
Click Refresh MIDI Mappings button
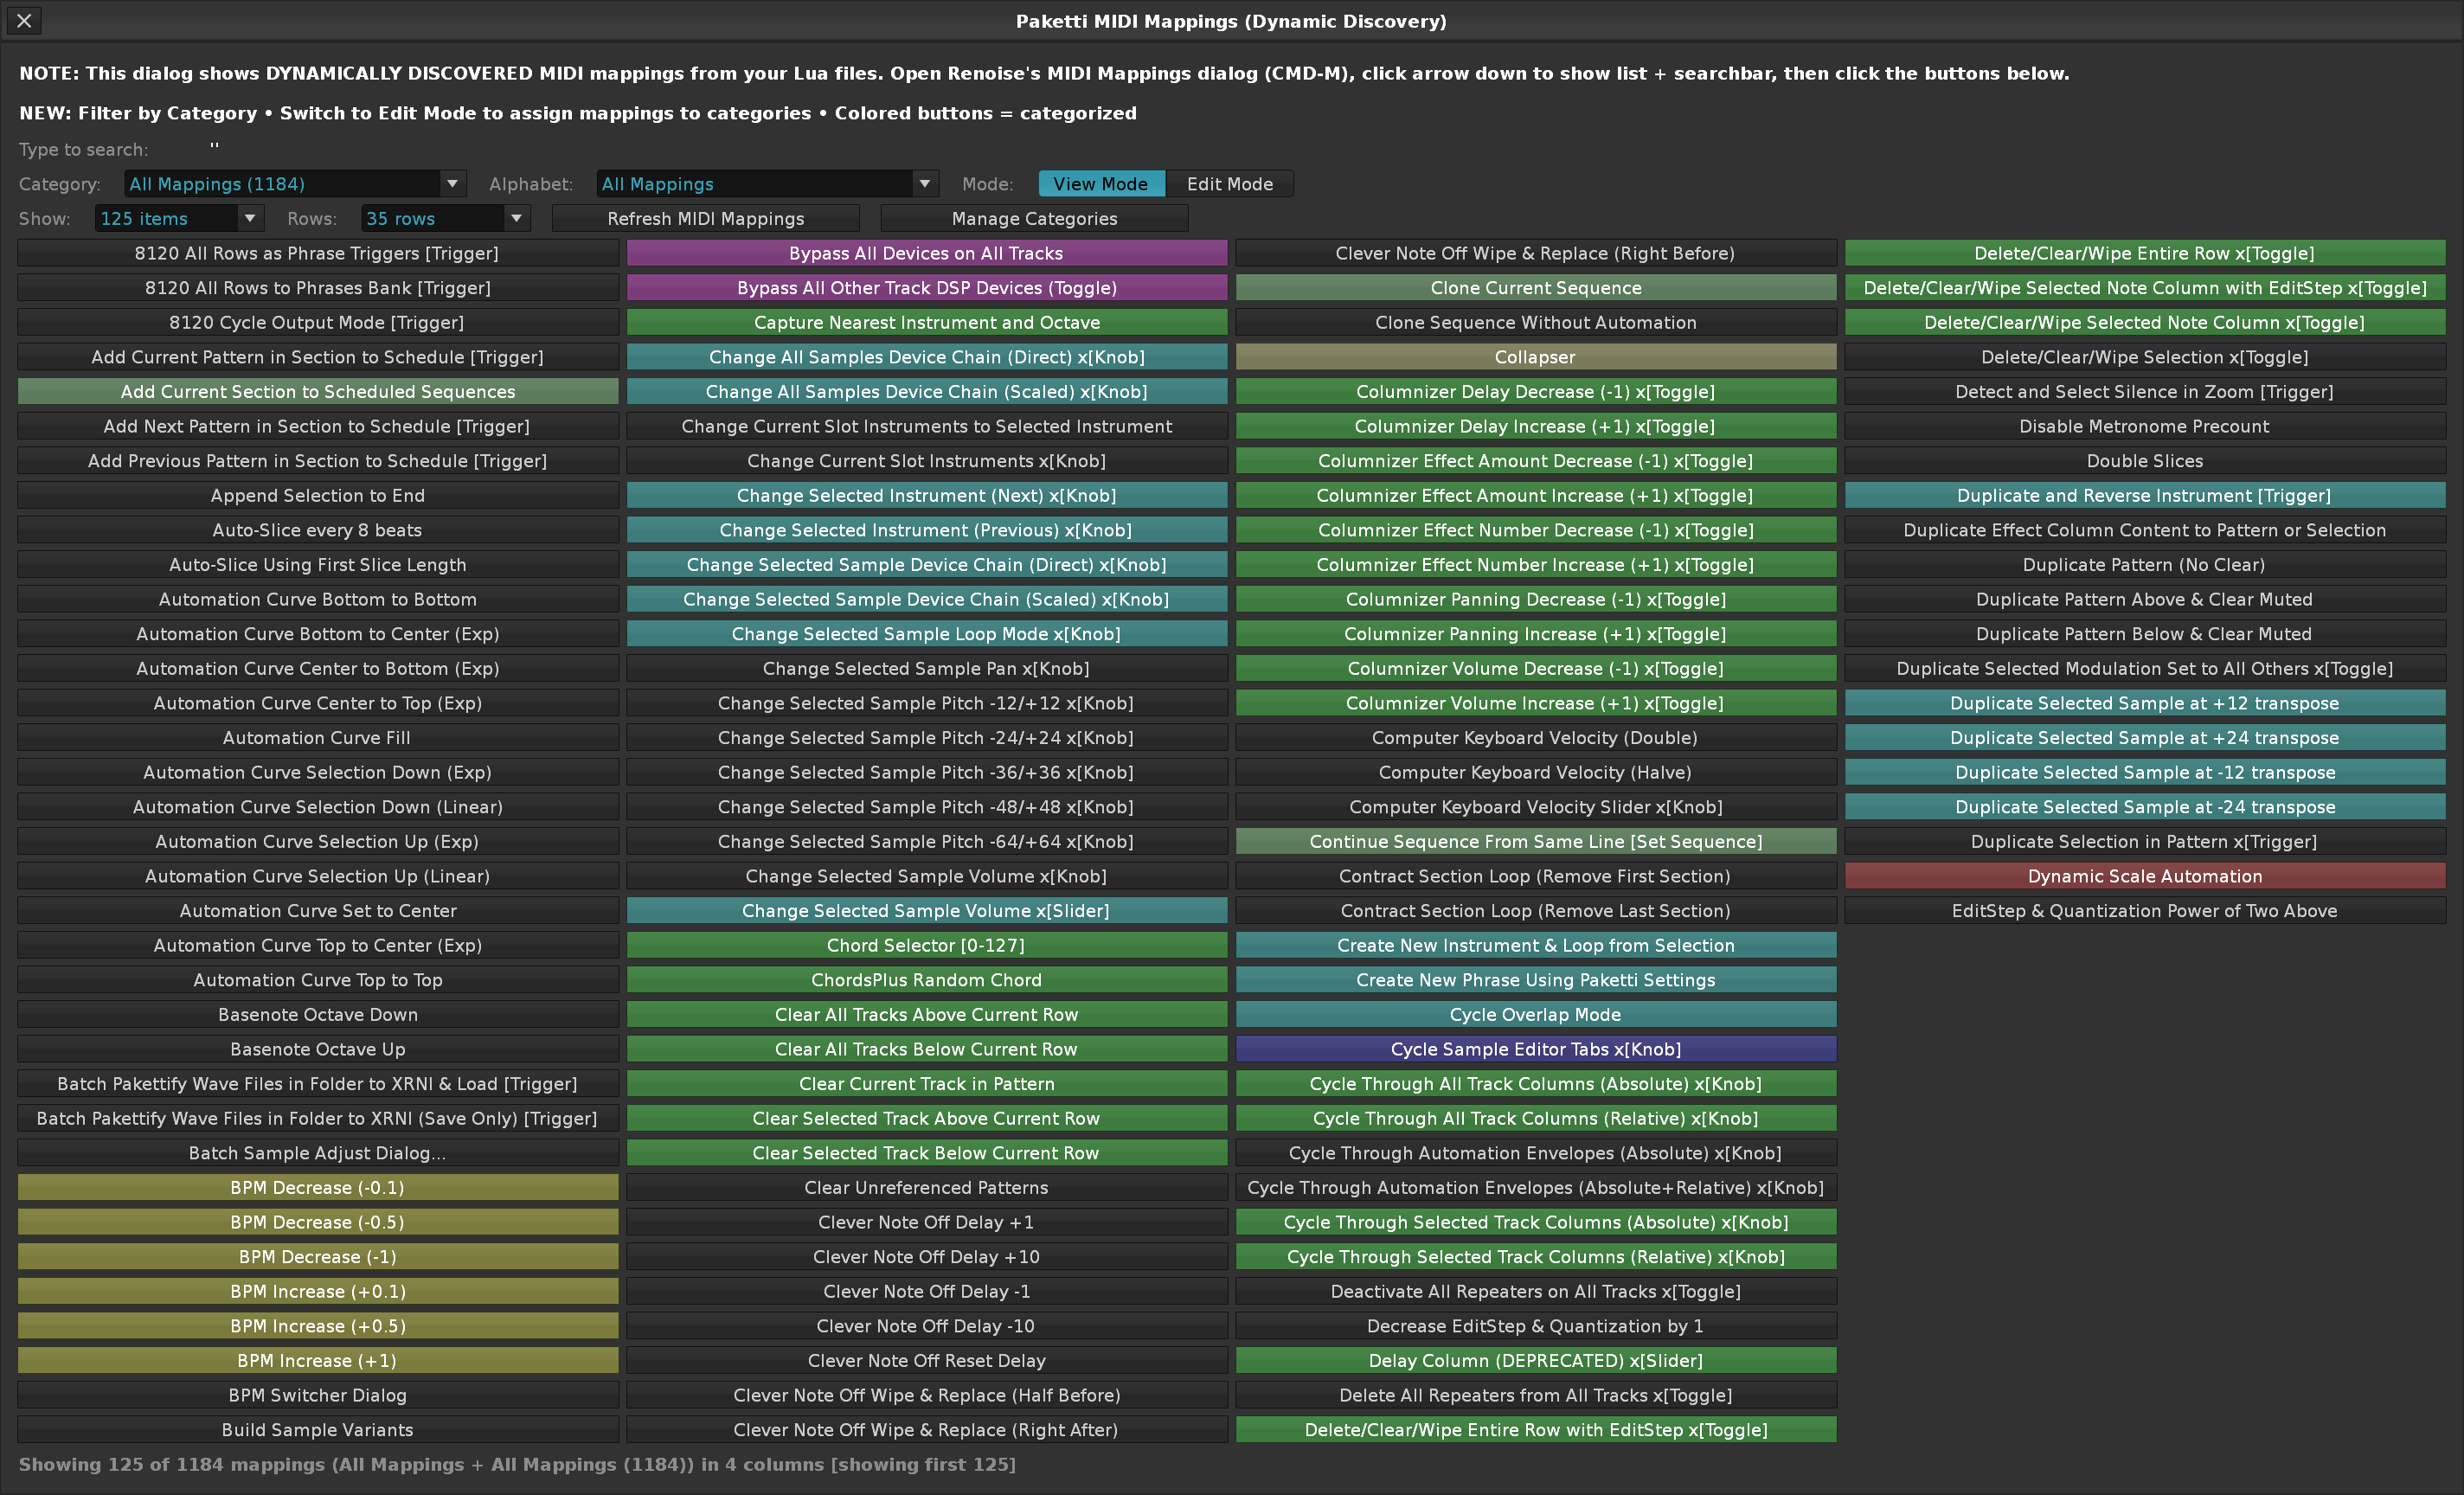(x=706, y=218)
